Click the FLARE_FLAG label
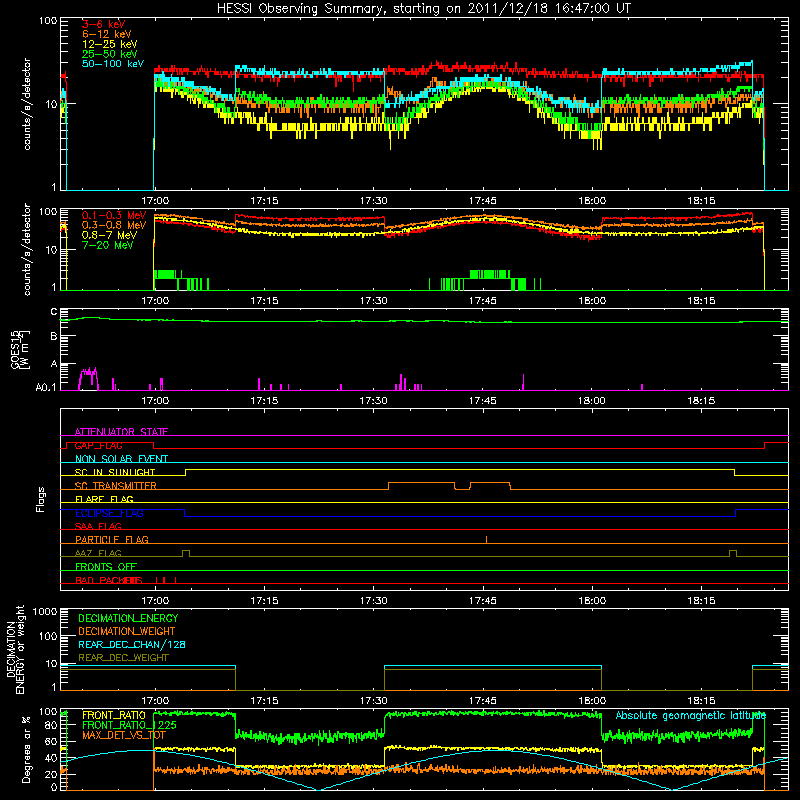The width and height of the screenshot is (800, 800). coord(104,499)
